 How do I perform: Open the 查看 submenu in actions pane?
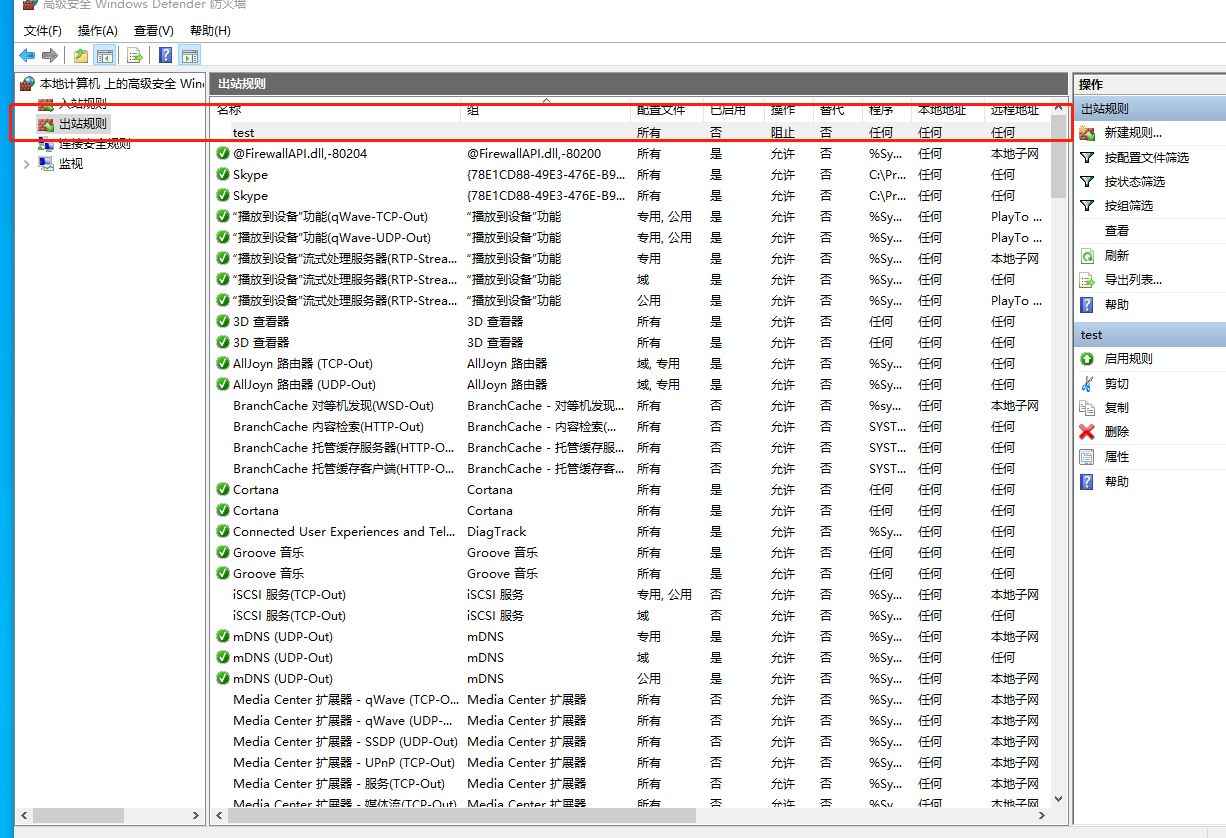1117,231
